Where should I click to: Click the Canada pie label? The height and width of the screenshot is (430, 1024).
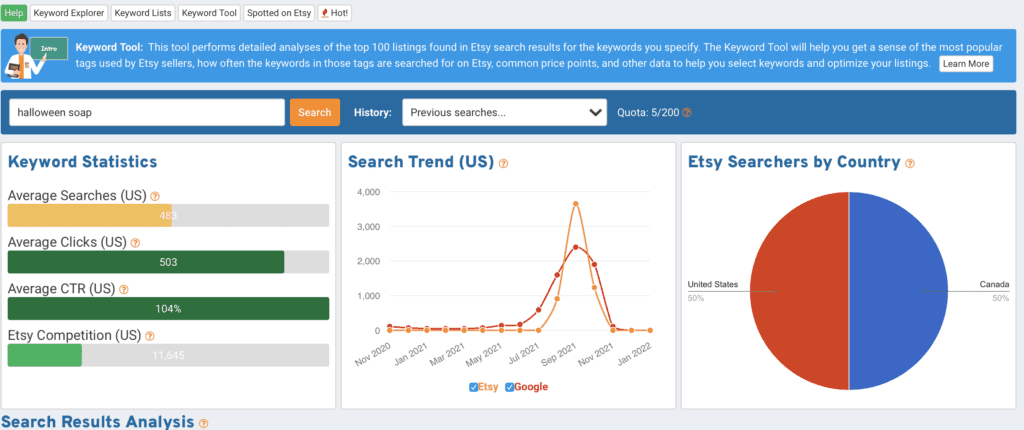coord(994,284)
